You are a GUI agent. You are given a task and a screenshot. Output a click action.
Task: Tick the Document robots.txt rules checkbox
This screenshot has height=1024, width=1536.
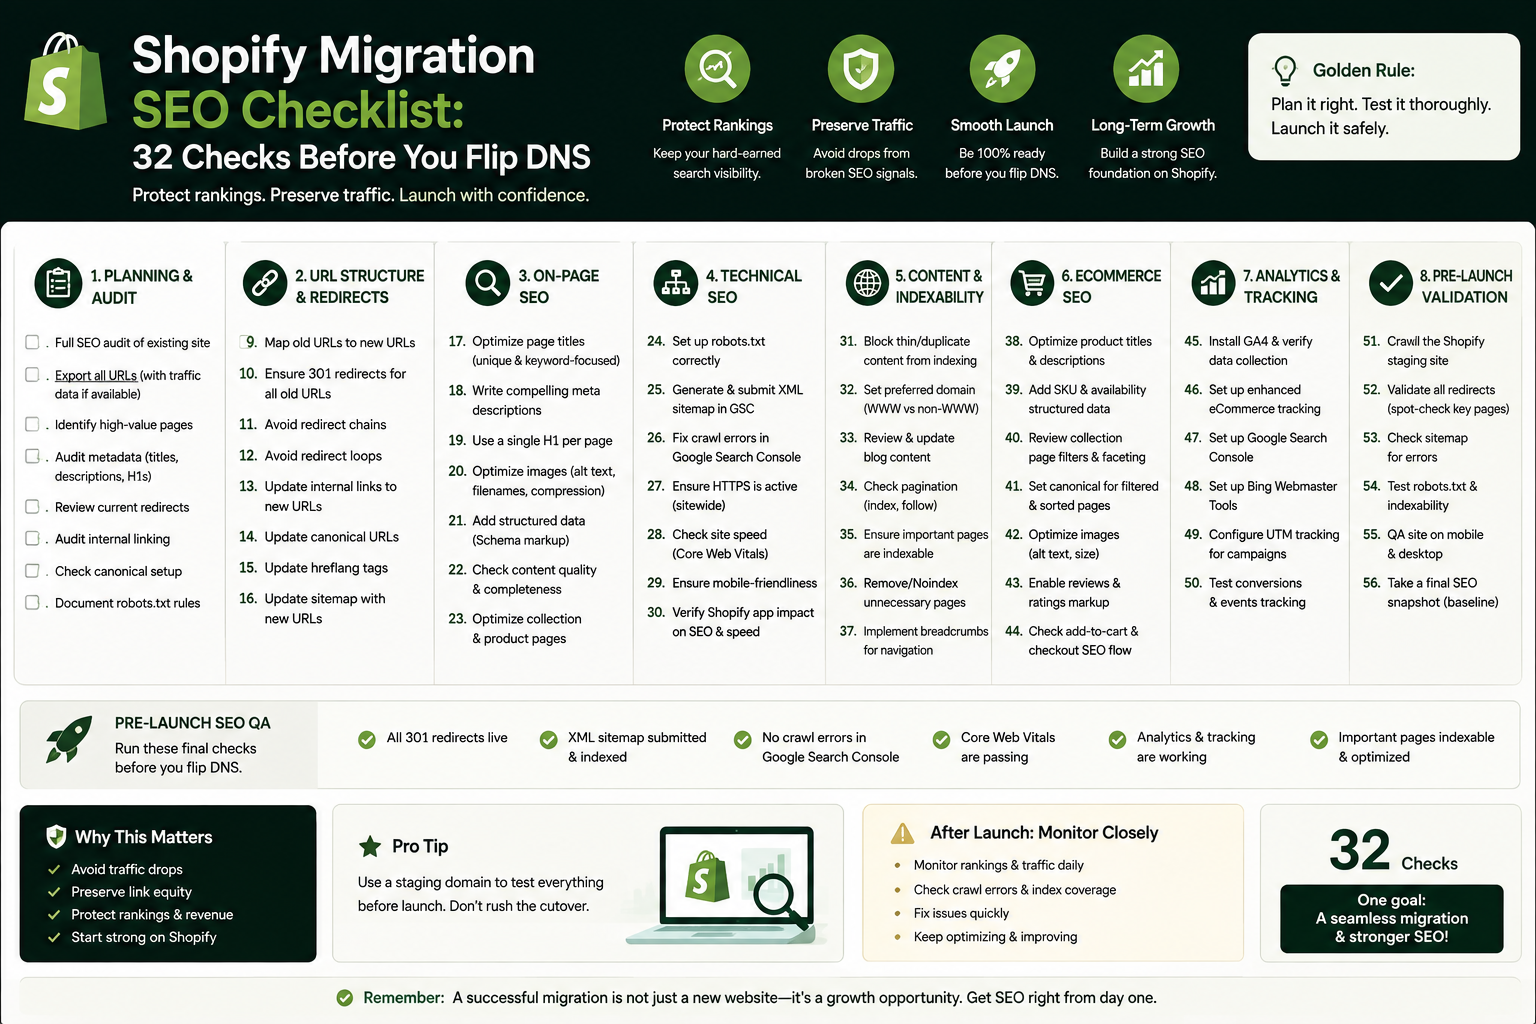tap(32, 602)
